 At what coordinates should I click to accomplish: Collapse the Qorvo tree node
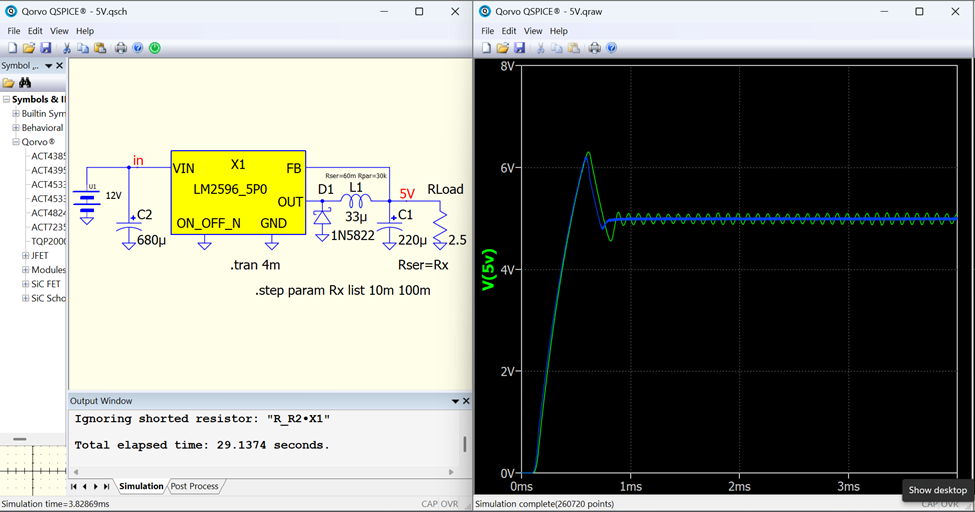click(16, 142)
